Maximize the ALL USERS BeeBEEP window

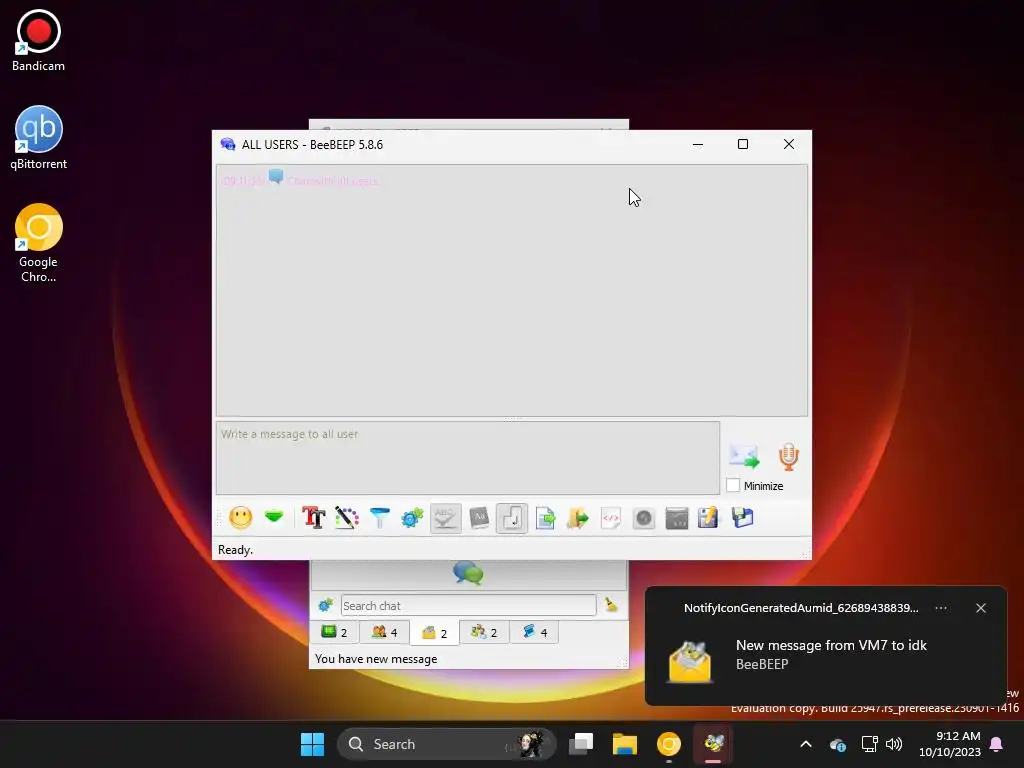(743, 144)
